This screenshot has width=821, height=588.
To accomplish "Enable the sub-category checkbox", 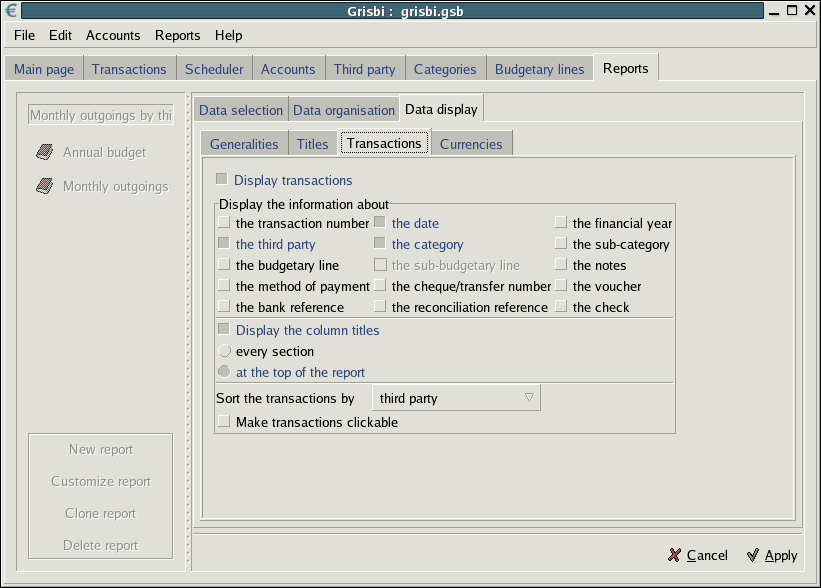I will click(561, 243).
